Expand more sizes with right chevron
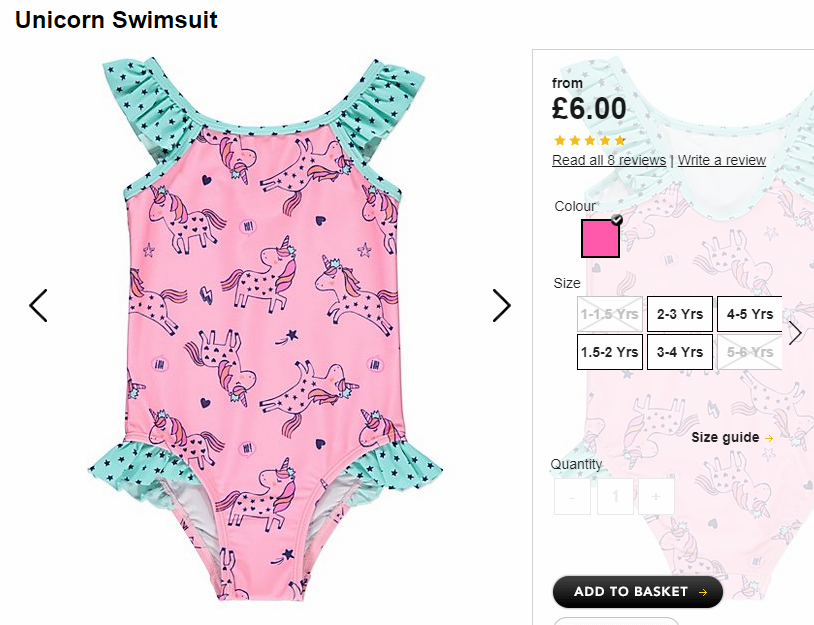Viewport: 814px width, 625px height. [795, 333]
